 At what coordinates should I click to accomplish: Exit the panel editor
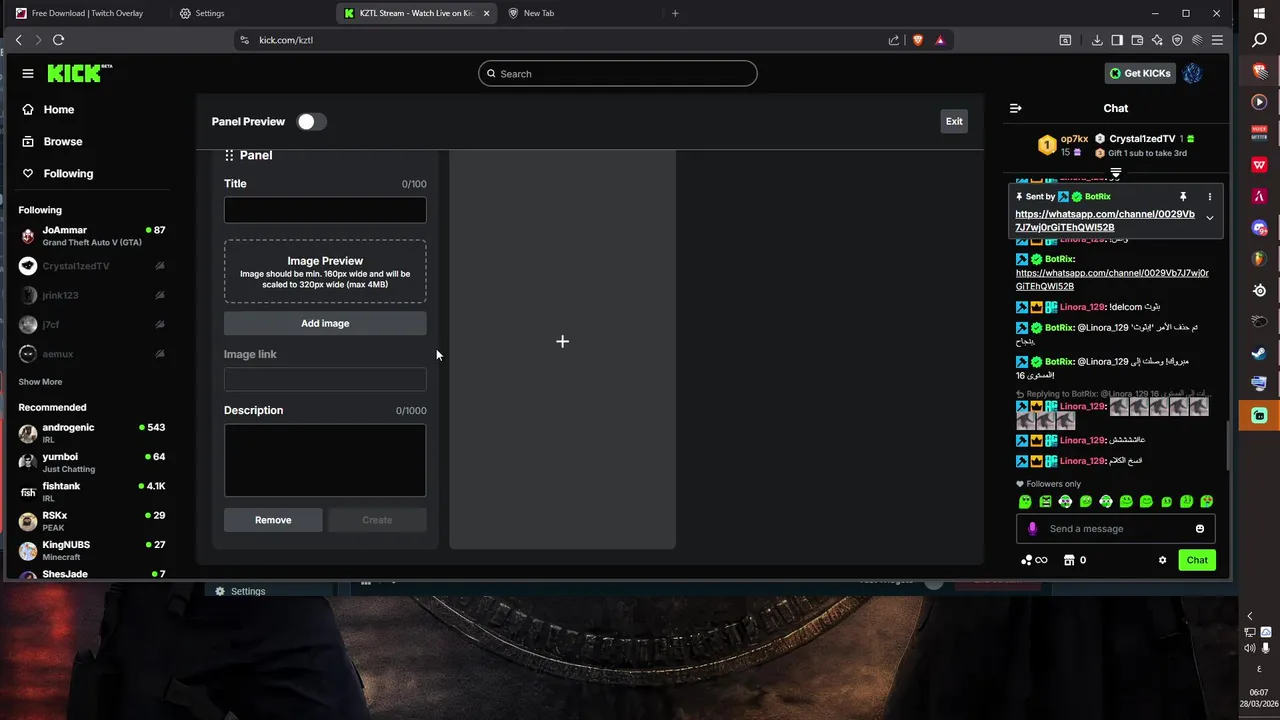(954, 121)
